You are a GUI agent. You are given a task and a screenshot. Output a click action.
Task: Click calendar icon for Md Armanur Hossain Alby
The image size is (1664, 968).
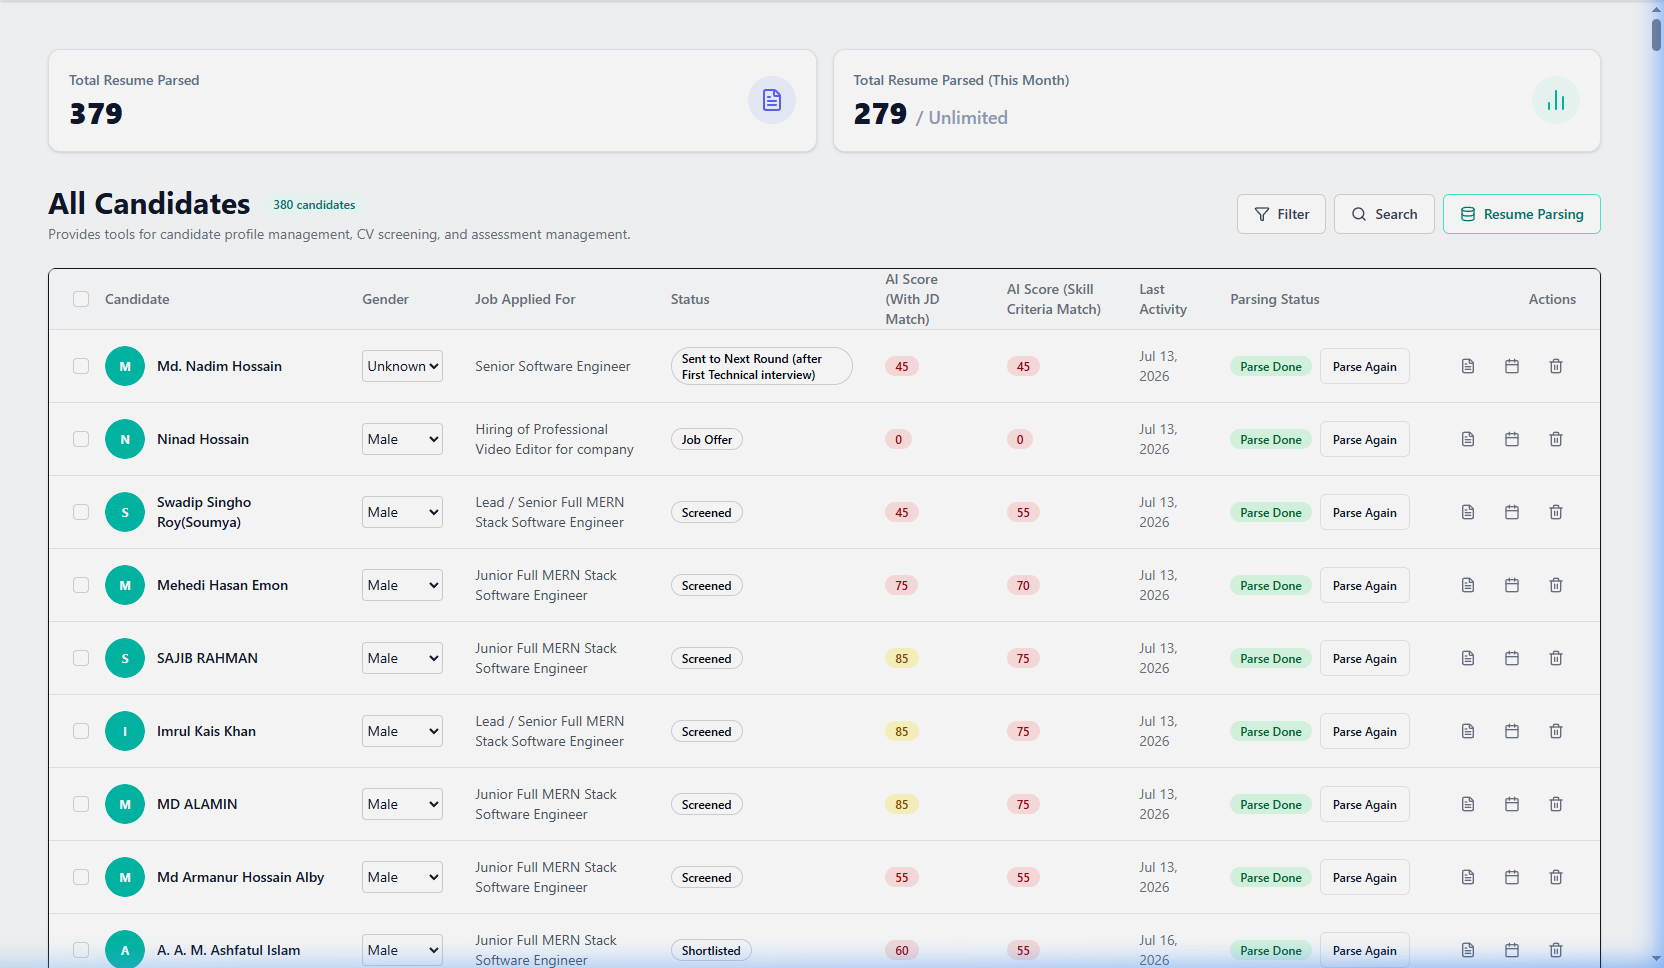pos(1512,877)
